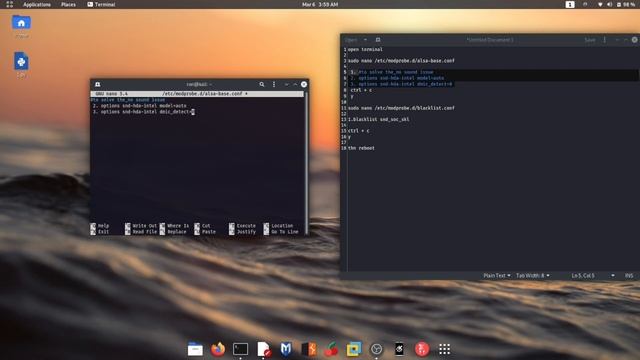This screenshot has width=640, height=360.
Task: Show all applications grid in the dock
Action: 444,349
